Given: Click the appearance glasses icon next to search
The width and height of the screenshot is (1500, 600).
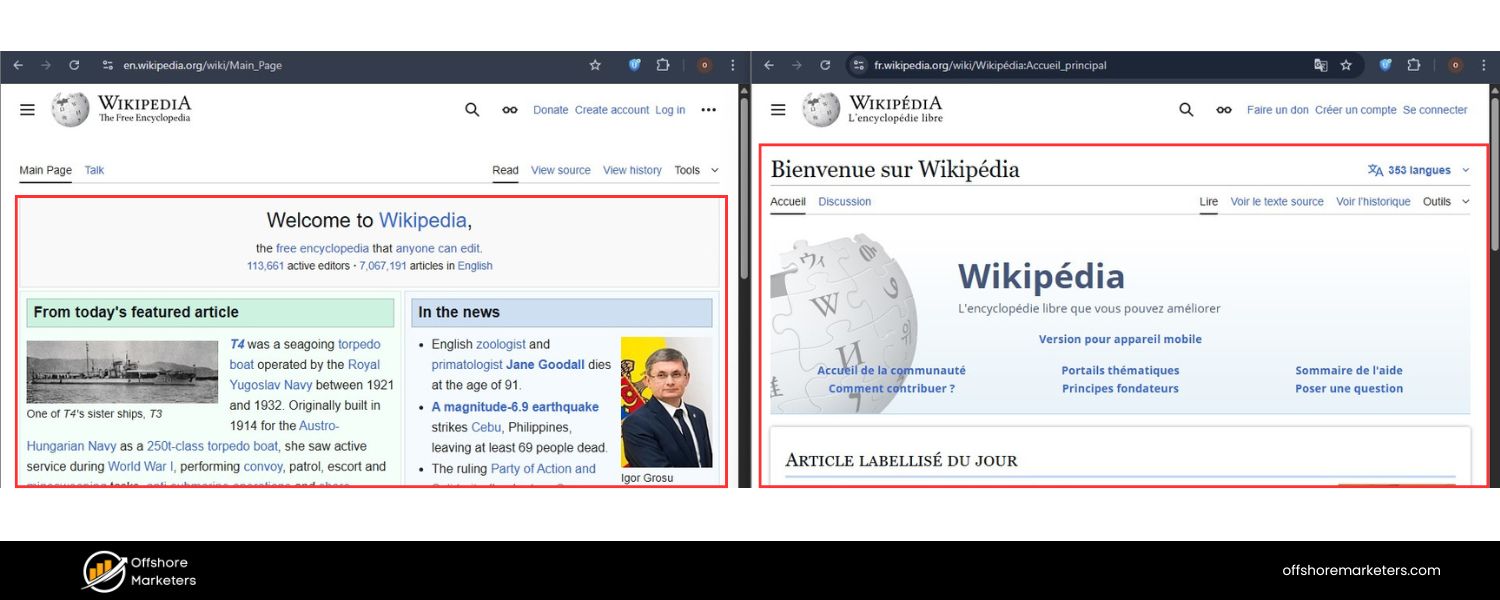Looking at the screenshot, I should click(x=510, y=110).
